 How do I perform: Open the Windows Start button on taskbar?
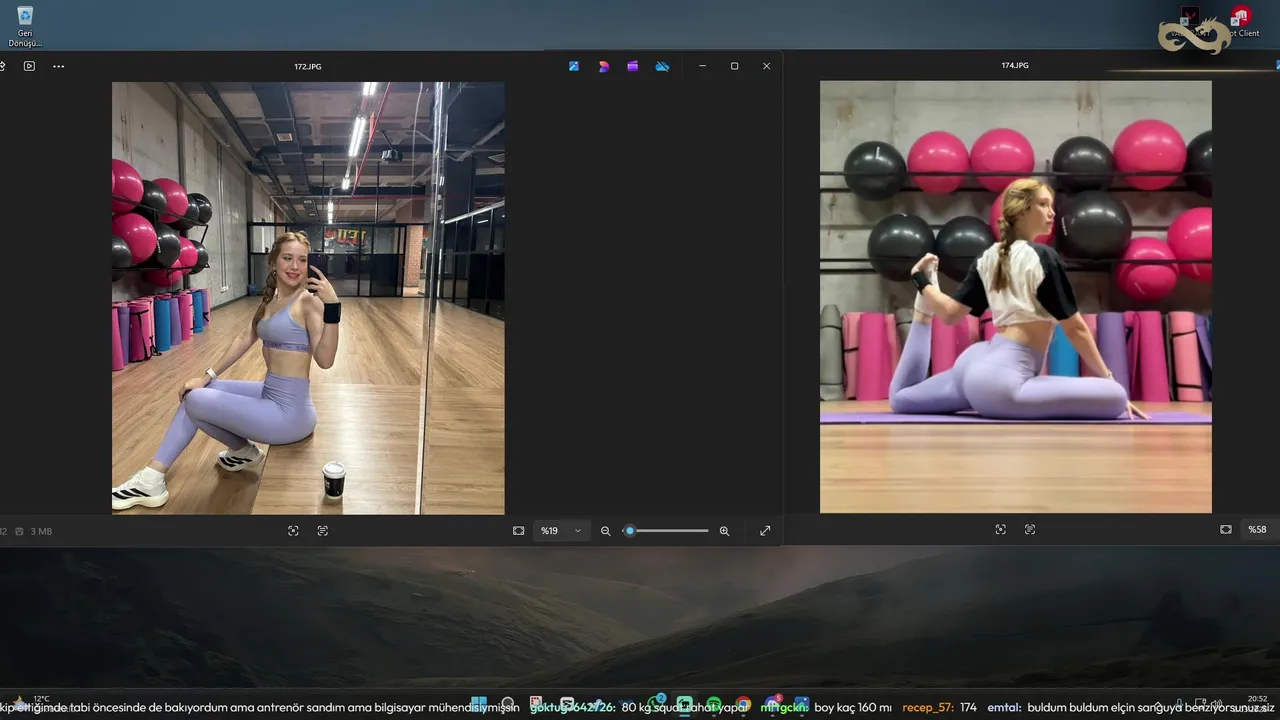click(479, 705)
